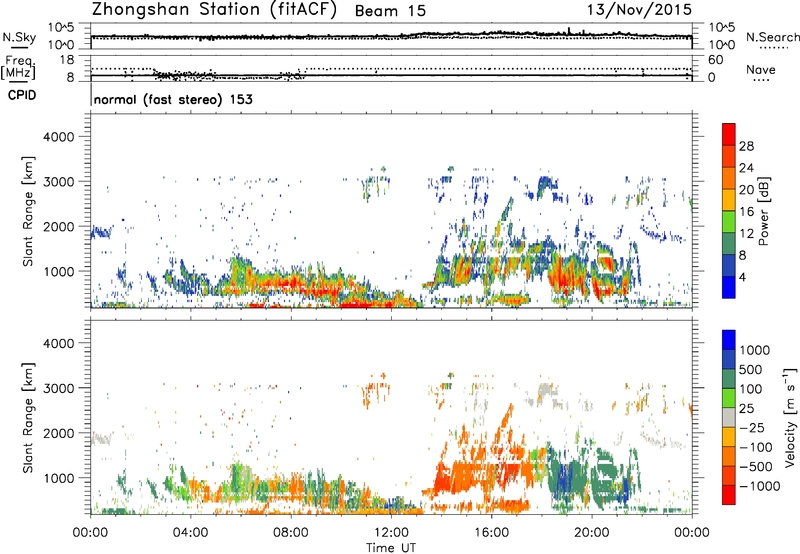Click the "4" power scale value
Image resolution: width=800 pixels, height=554 pixels.
tap(743, 277)
